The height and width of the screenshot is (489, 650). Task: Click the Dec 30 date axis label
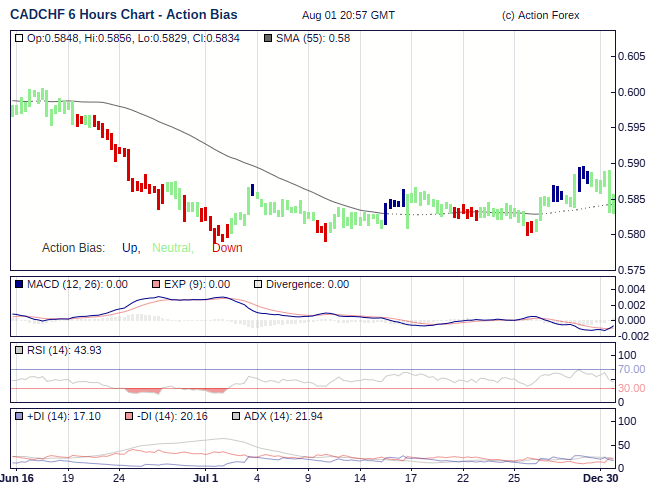pos(601,479)
